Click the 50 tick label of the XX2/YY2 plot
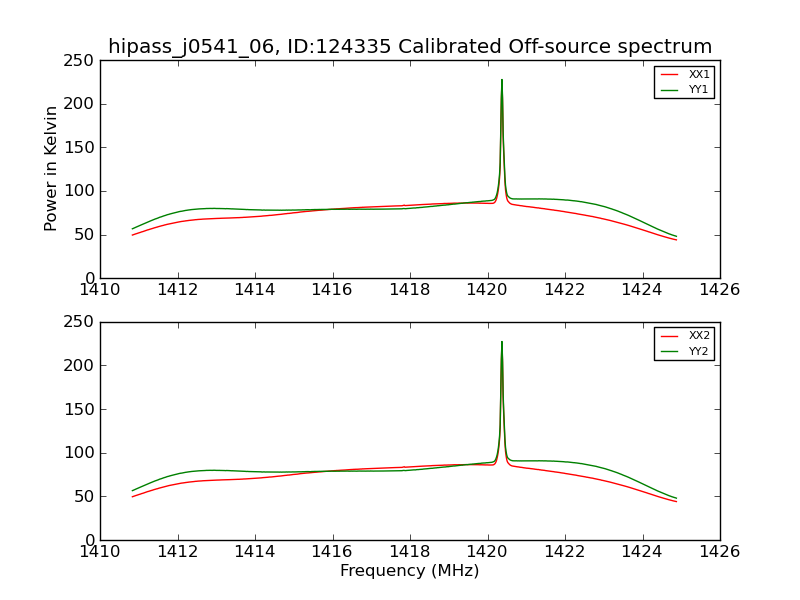The width and height of the screenshot is (800, 600). (84, 497)
